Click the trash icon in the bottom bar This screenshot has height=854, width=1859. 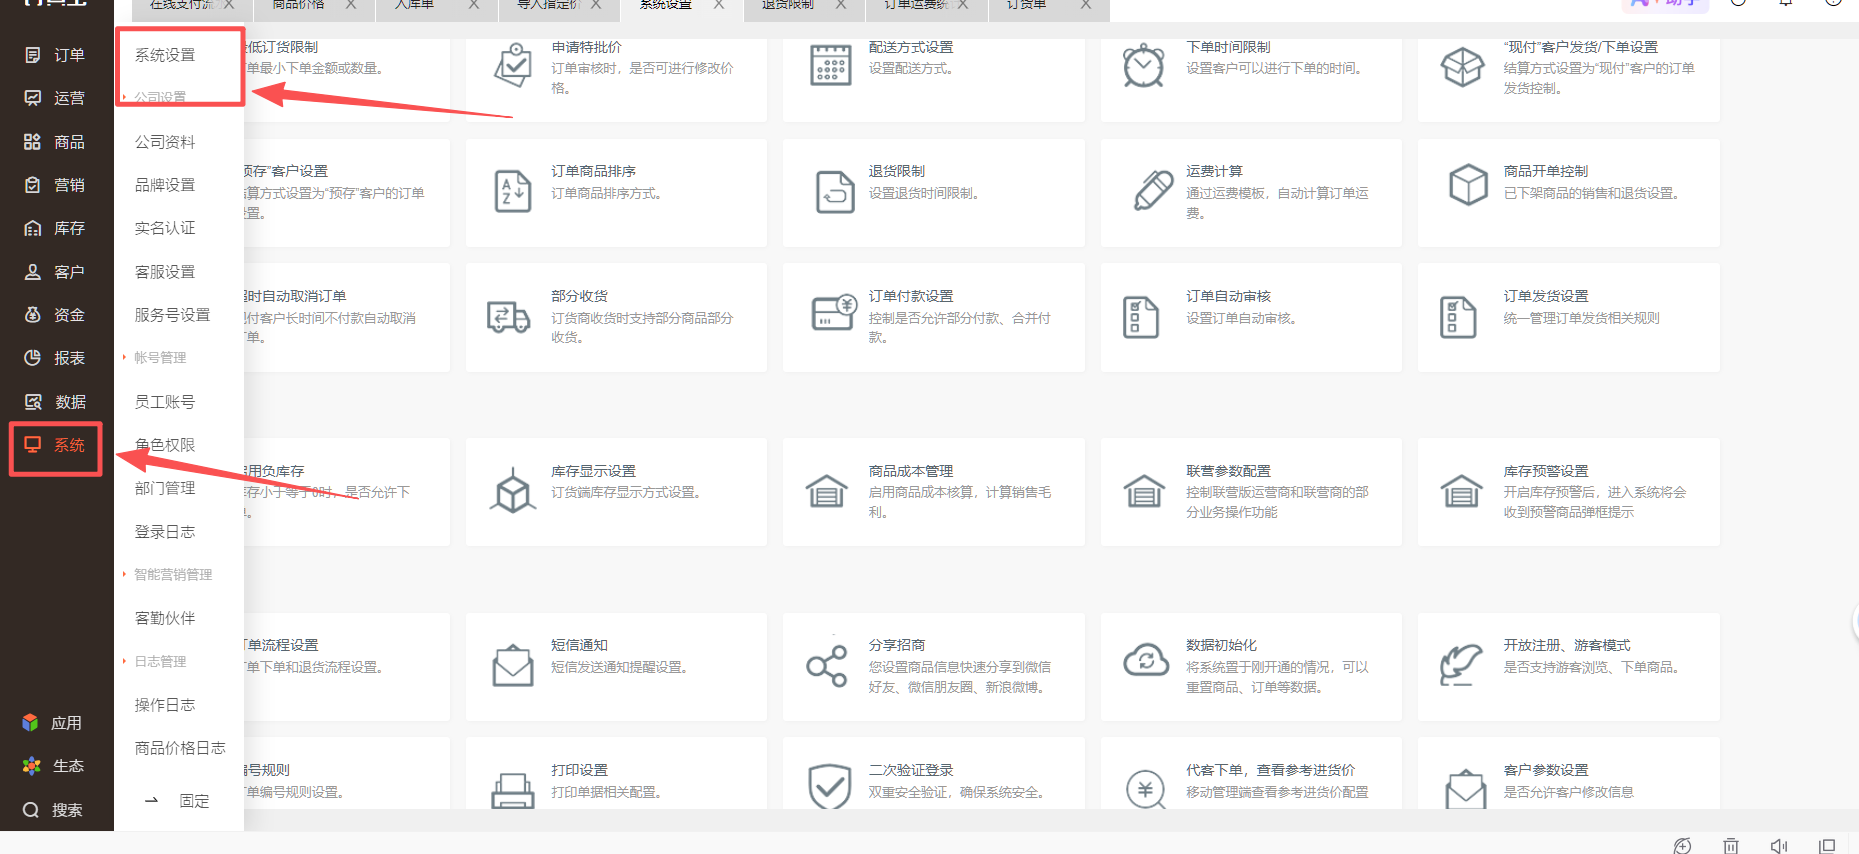point(1731,846)
